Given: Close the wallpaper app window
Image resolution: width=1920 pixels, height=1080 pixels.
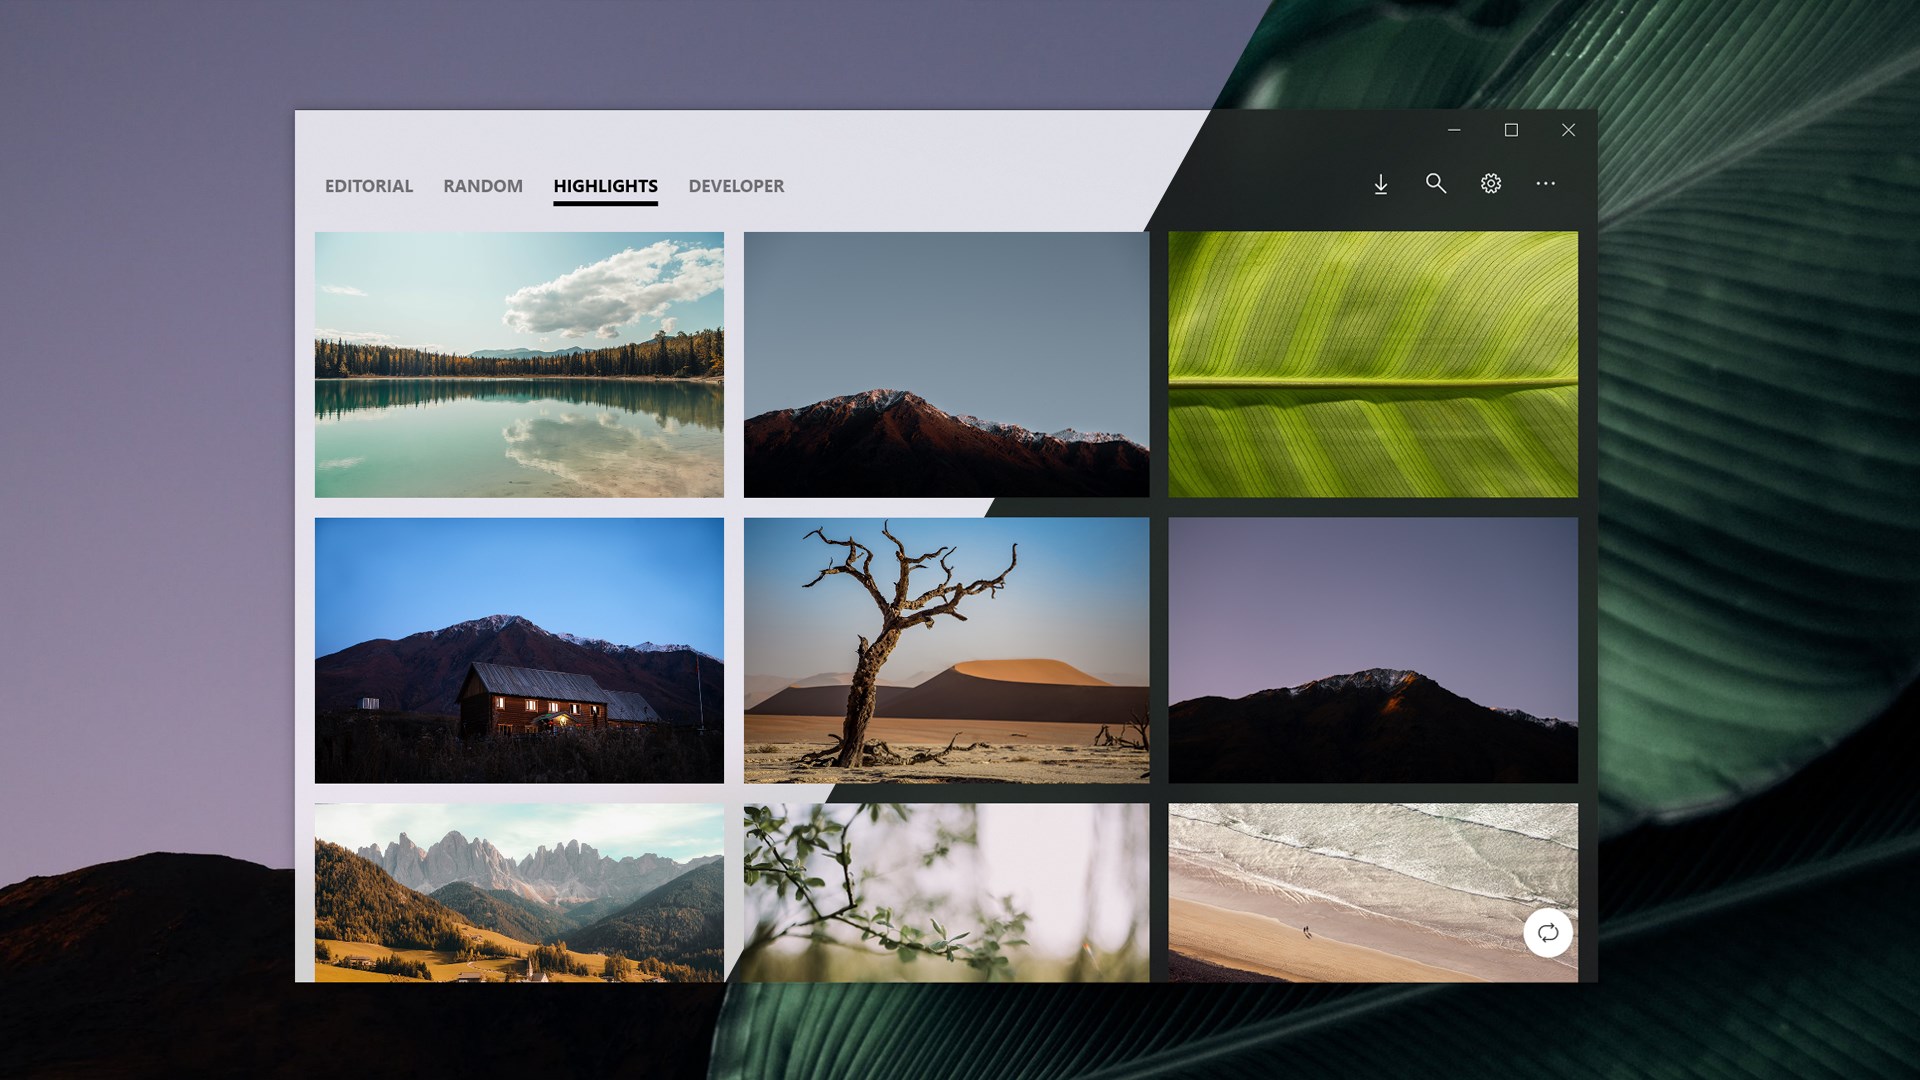Looking at the screenshot, I should tap(1568, 130).
